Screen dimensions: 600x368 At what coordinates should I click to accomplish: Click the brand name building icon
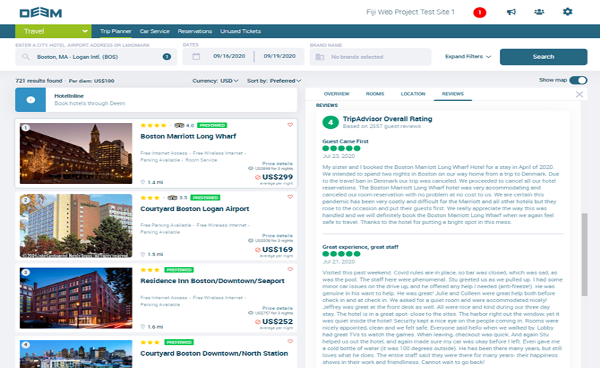tap(320, 57)
